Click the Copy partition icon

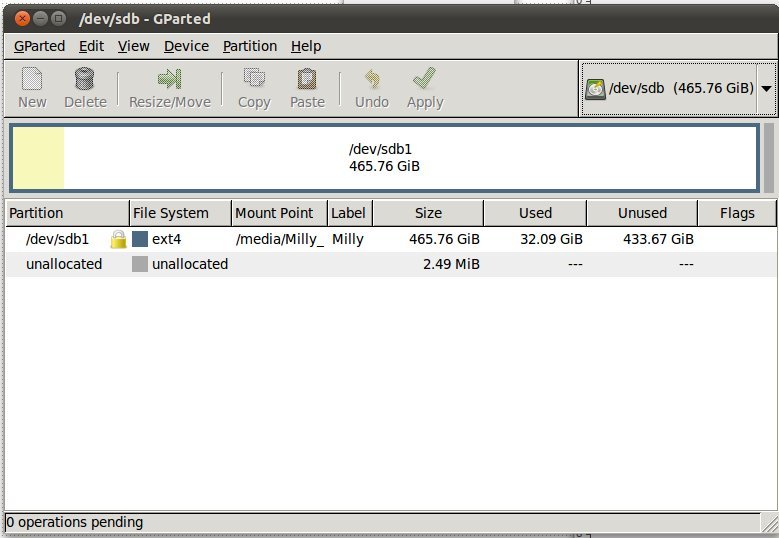click(x=254, y=78)
